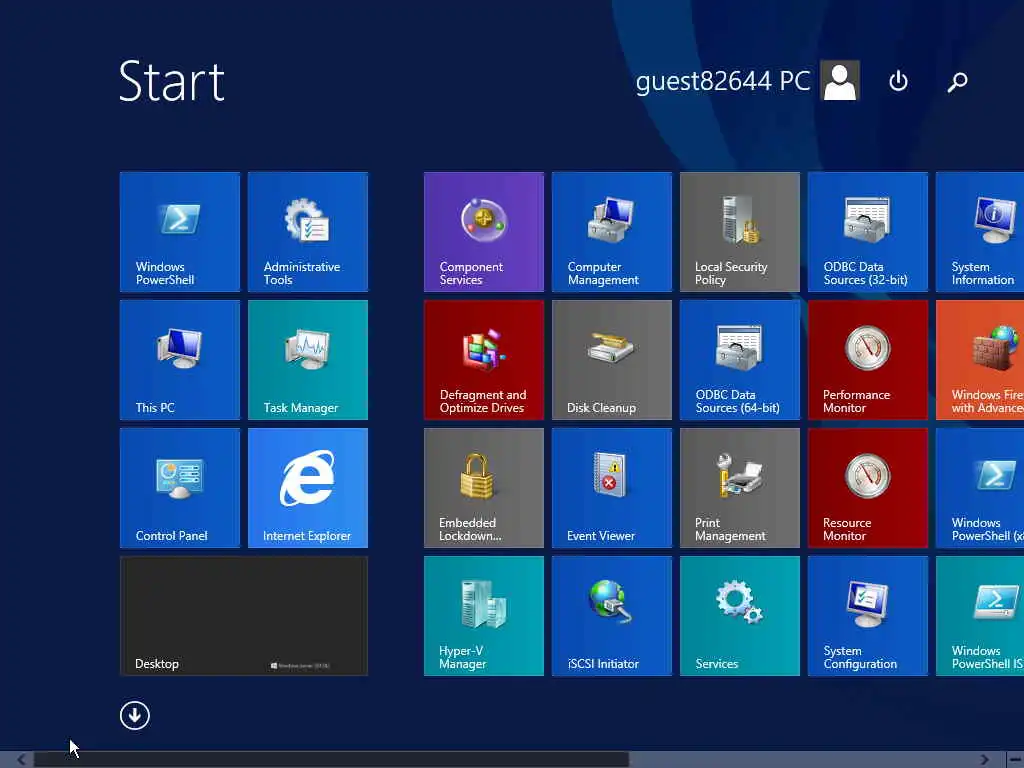Open Component Services tile

pos(483,232)
